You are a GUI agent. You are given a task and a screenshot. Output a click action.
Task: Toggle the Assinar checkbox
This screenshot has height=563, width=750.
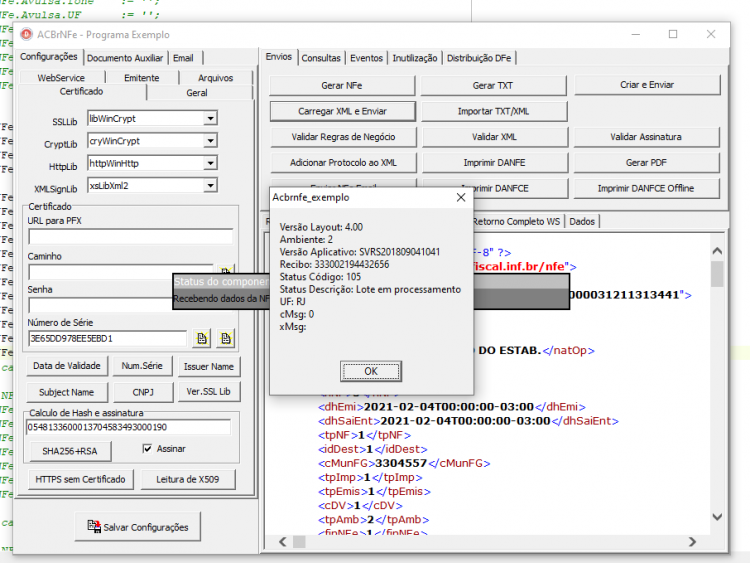pyautogui.click(x=147, y=449)
